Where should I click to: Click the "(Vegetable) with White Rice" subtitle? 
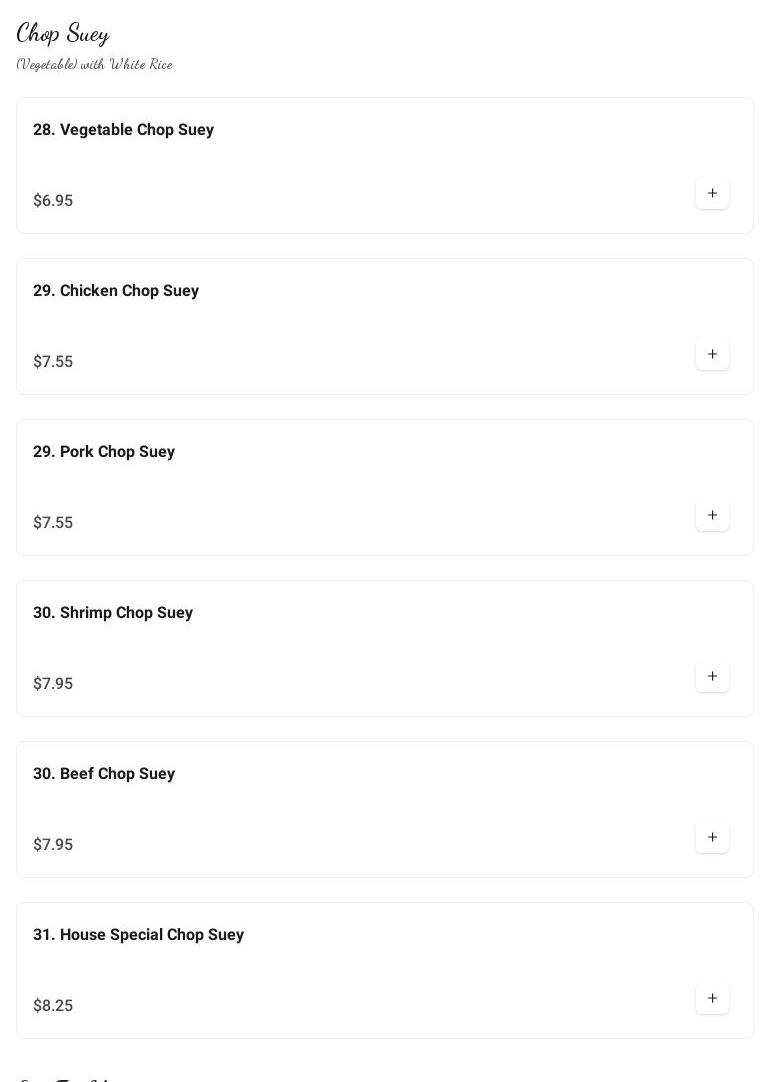[95, 64]
